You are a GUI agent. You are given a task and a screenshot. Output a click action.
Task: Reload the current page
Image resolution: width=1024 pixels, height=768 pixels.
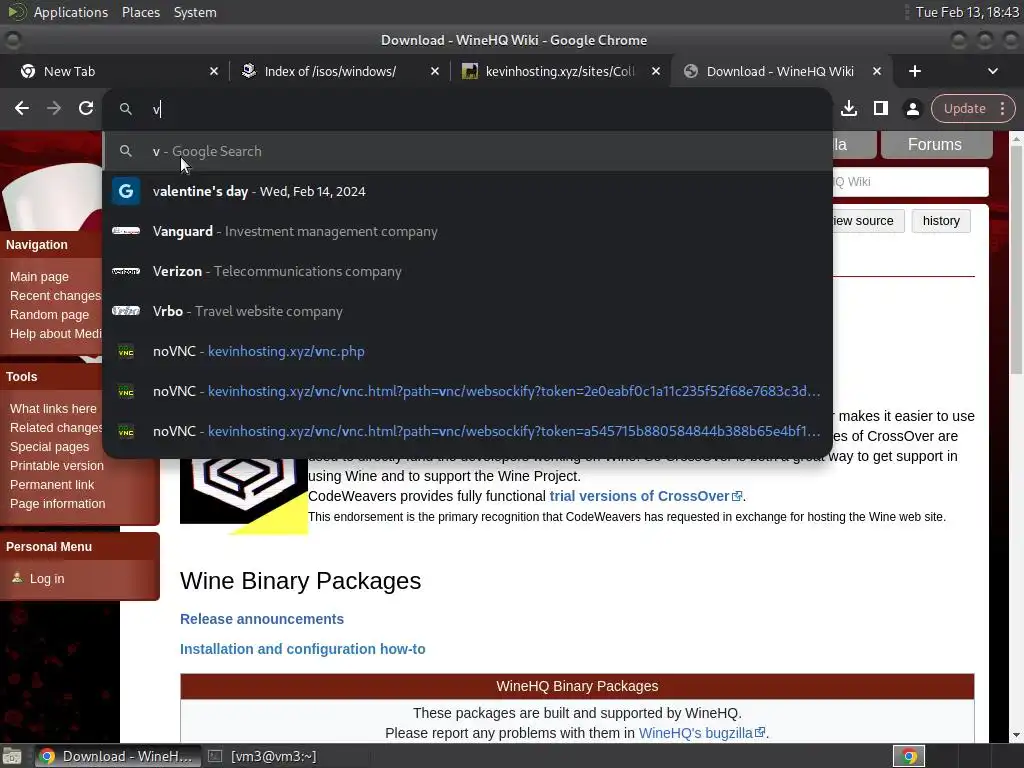point(86,108)
